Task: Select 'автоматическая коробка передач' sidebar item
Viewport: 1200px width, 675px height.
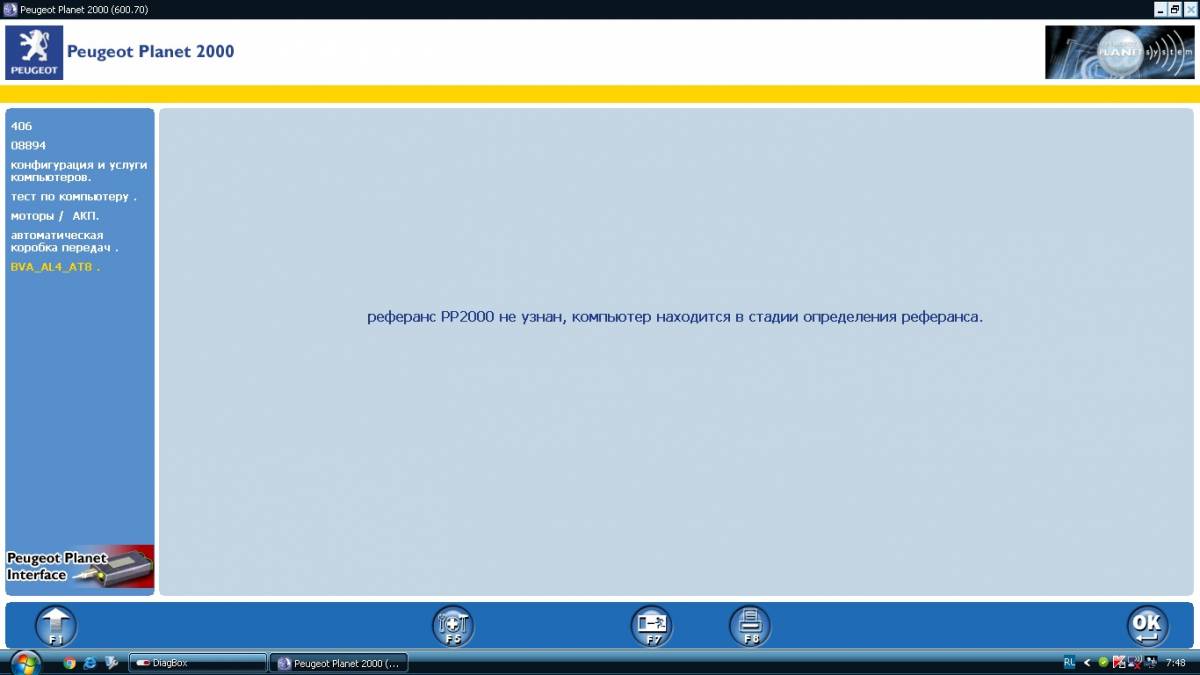Action: pos(64,241)
